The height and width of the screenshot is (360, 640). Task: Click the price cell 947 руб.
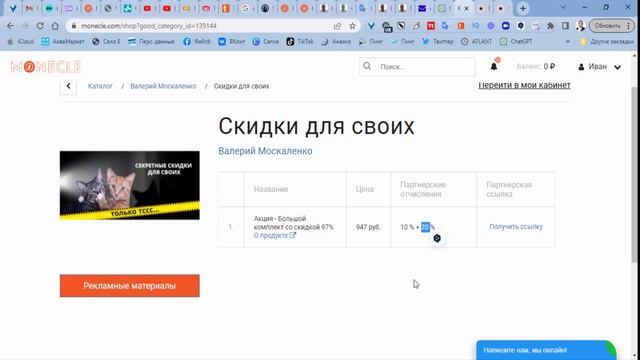point(368,227)
